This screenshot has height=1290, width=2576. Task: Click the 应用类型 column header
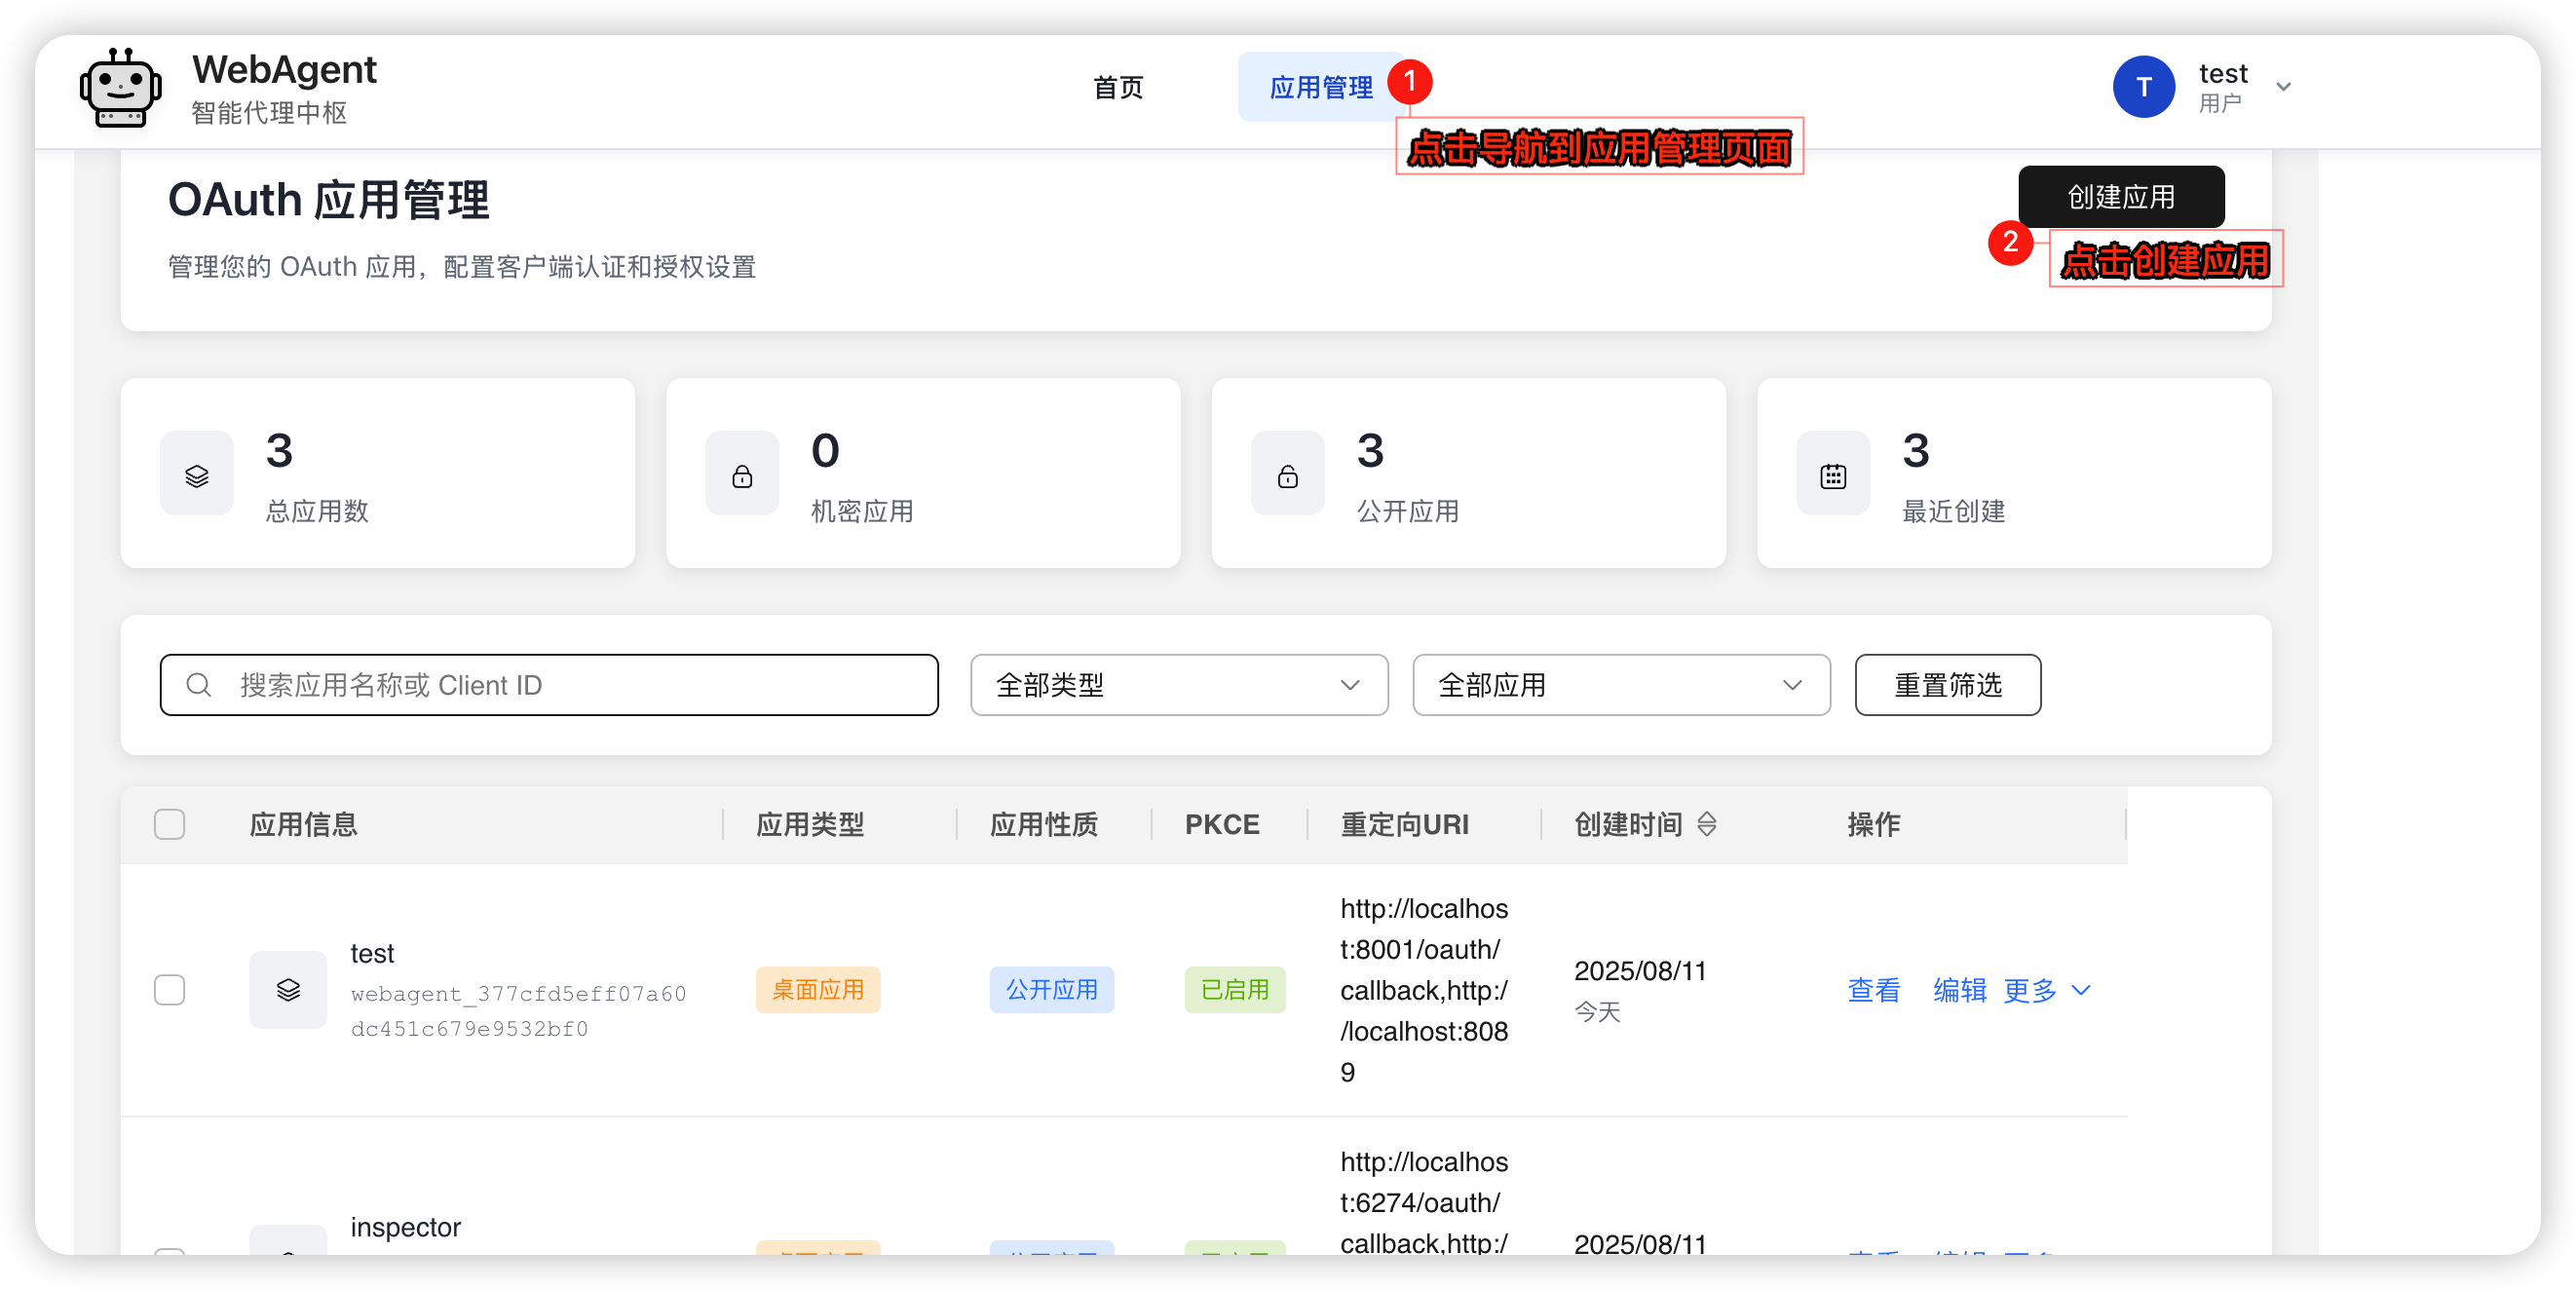(810, 825)
